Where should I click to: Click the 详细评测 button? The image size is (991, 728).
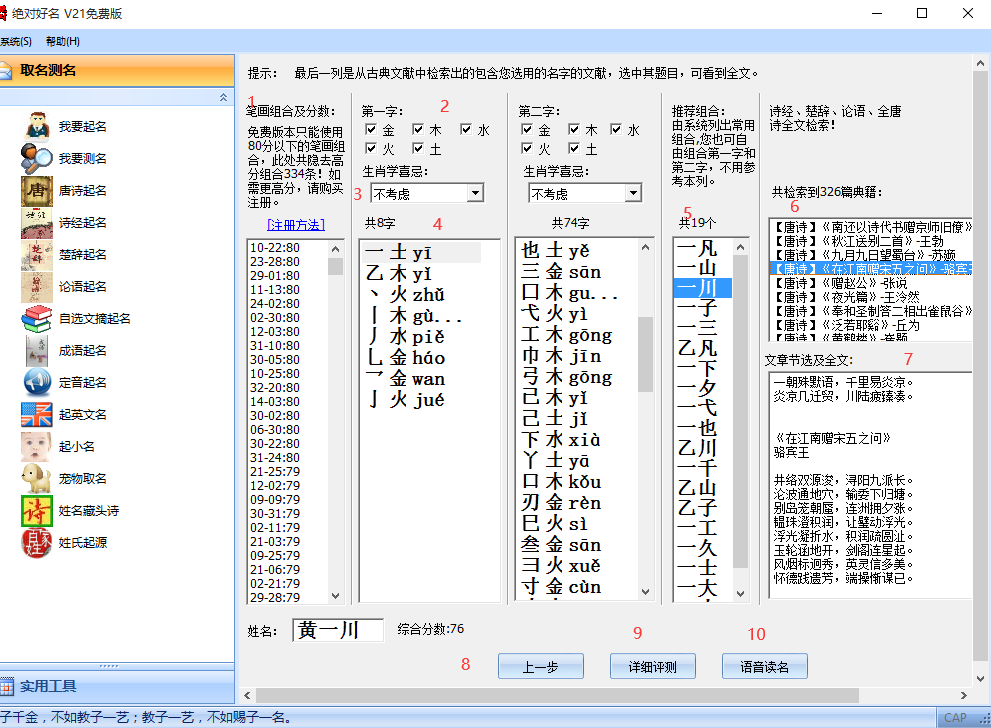point(652,667)
